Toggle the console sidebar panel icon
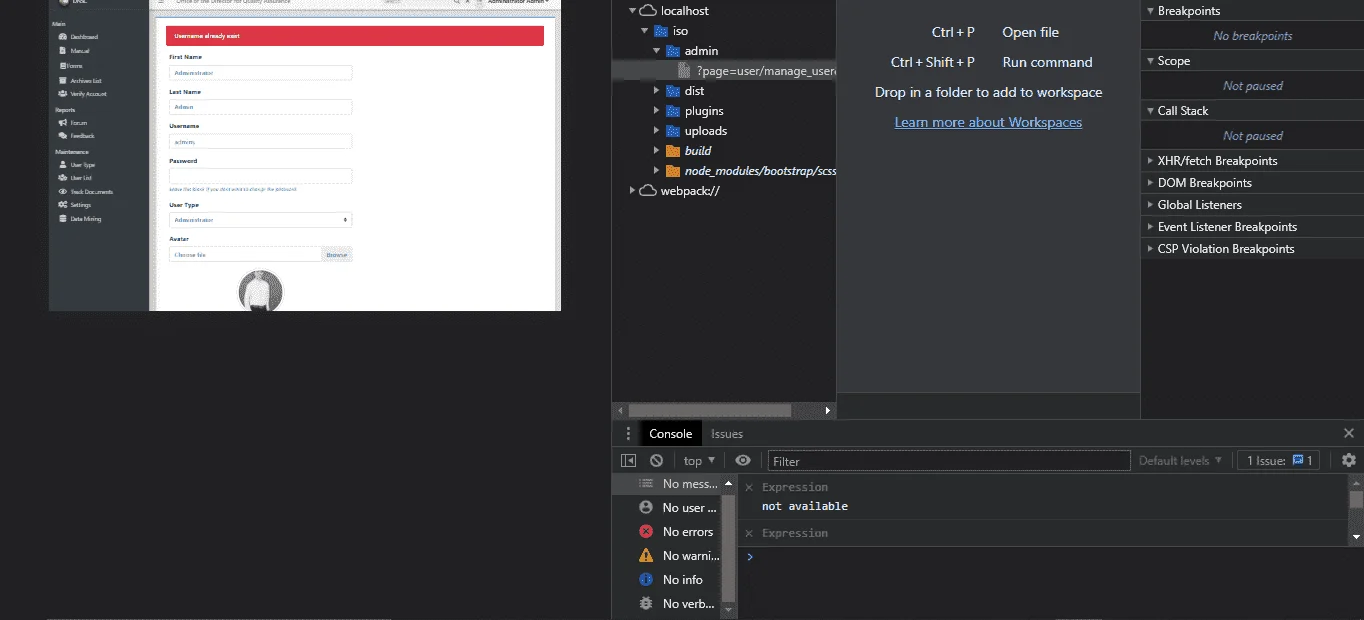The image size is (1364, 620). pyautogui.click(x=628, y=461)
